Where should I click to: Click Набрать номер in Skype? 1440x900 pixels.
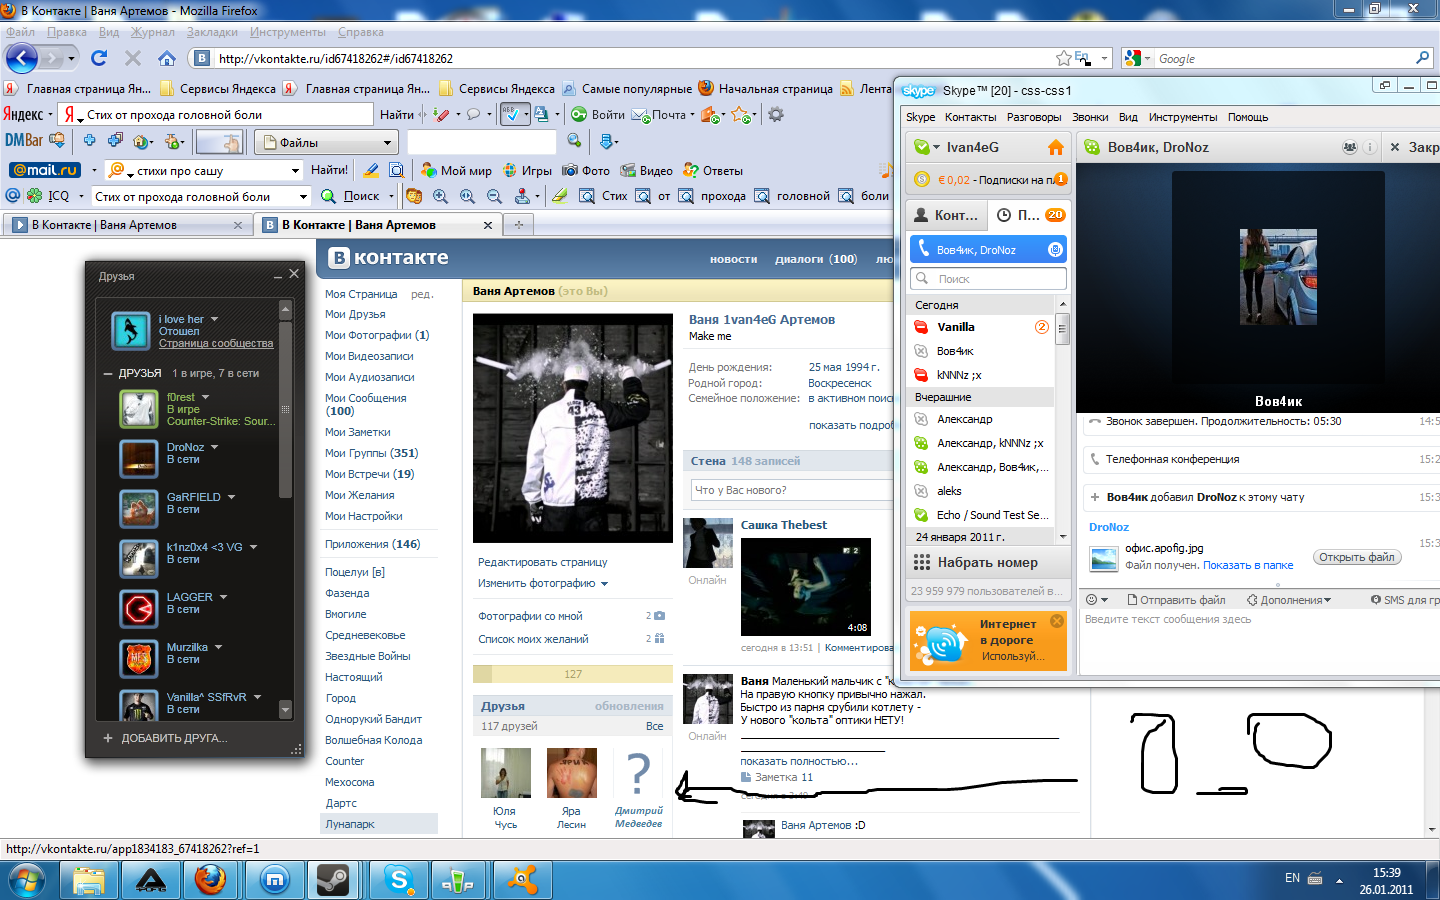pyautogui.click(x=988, y=562)
